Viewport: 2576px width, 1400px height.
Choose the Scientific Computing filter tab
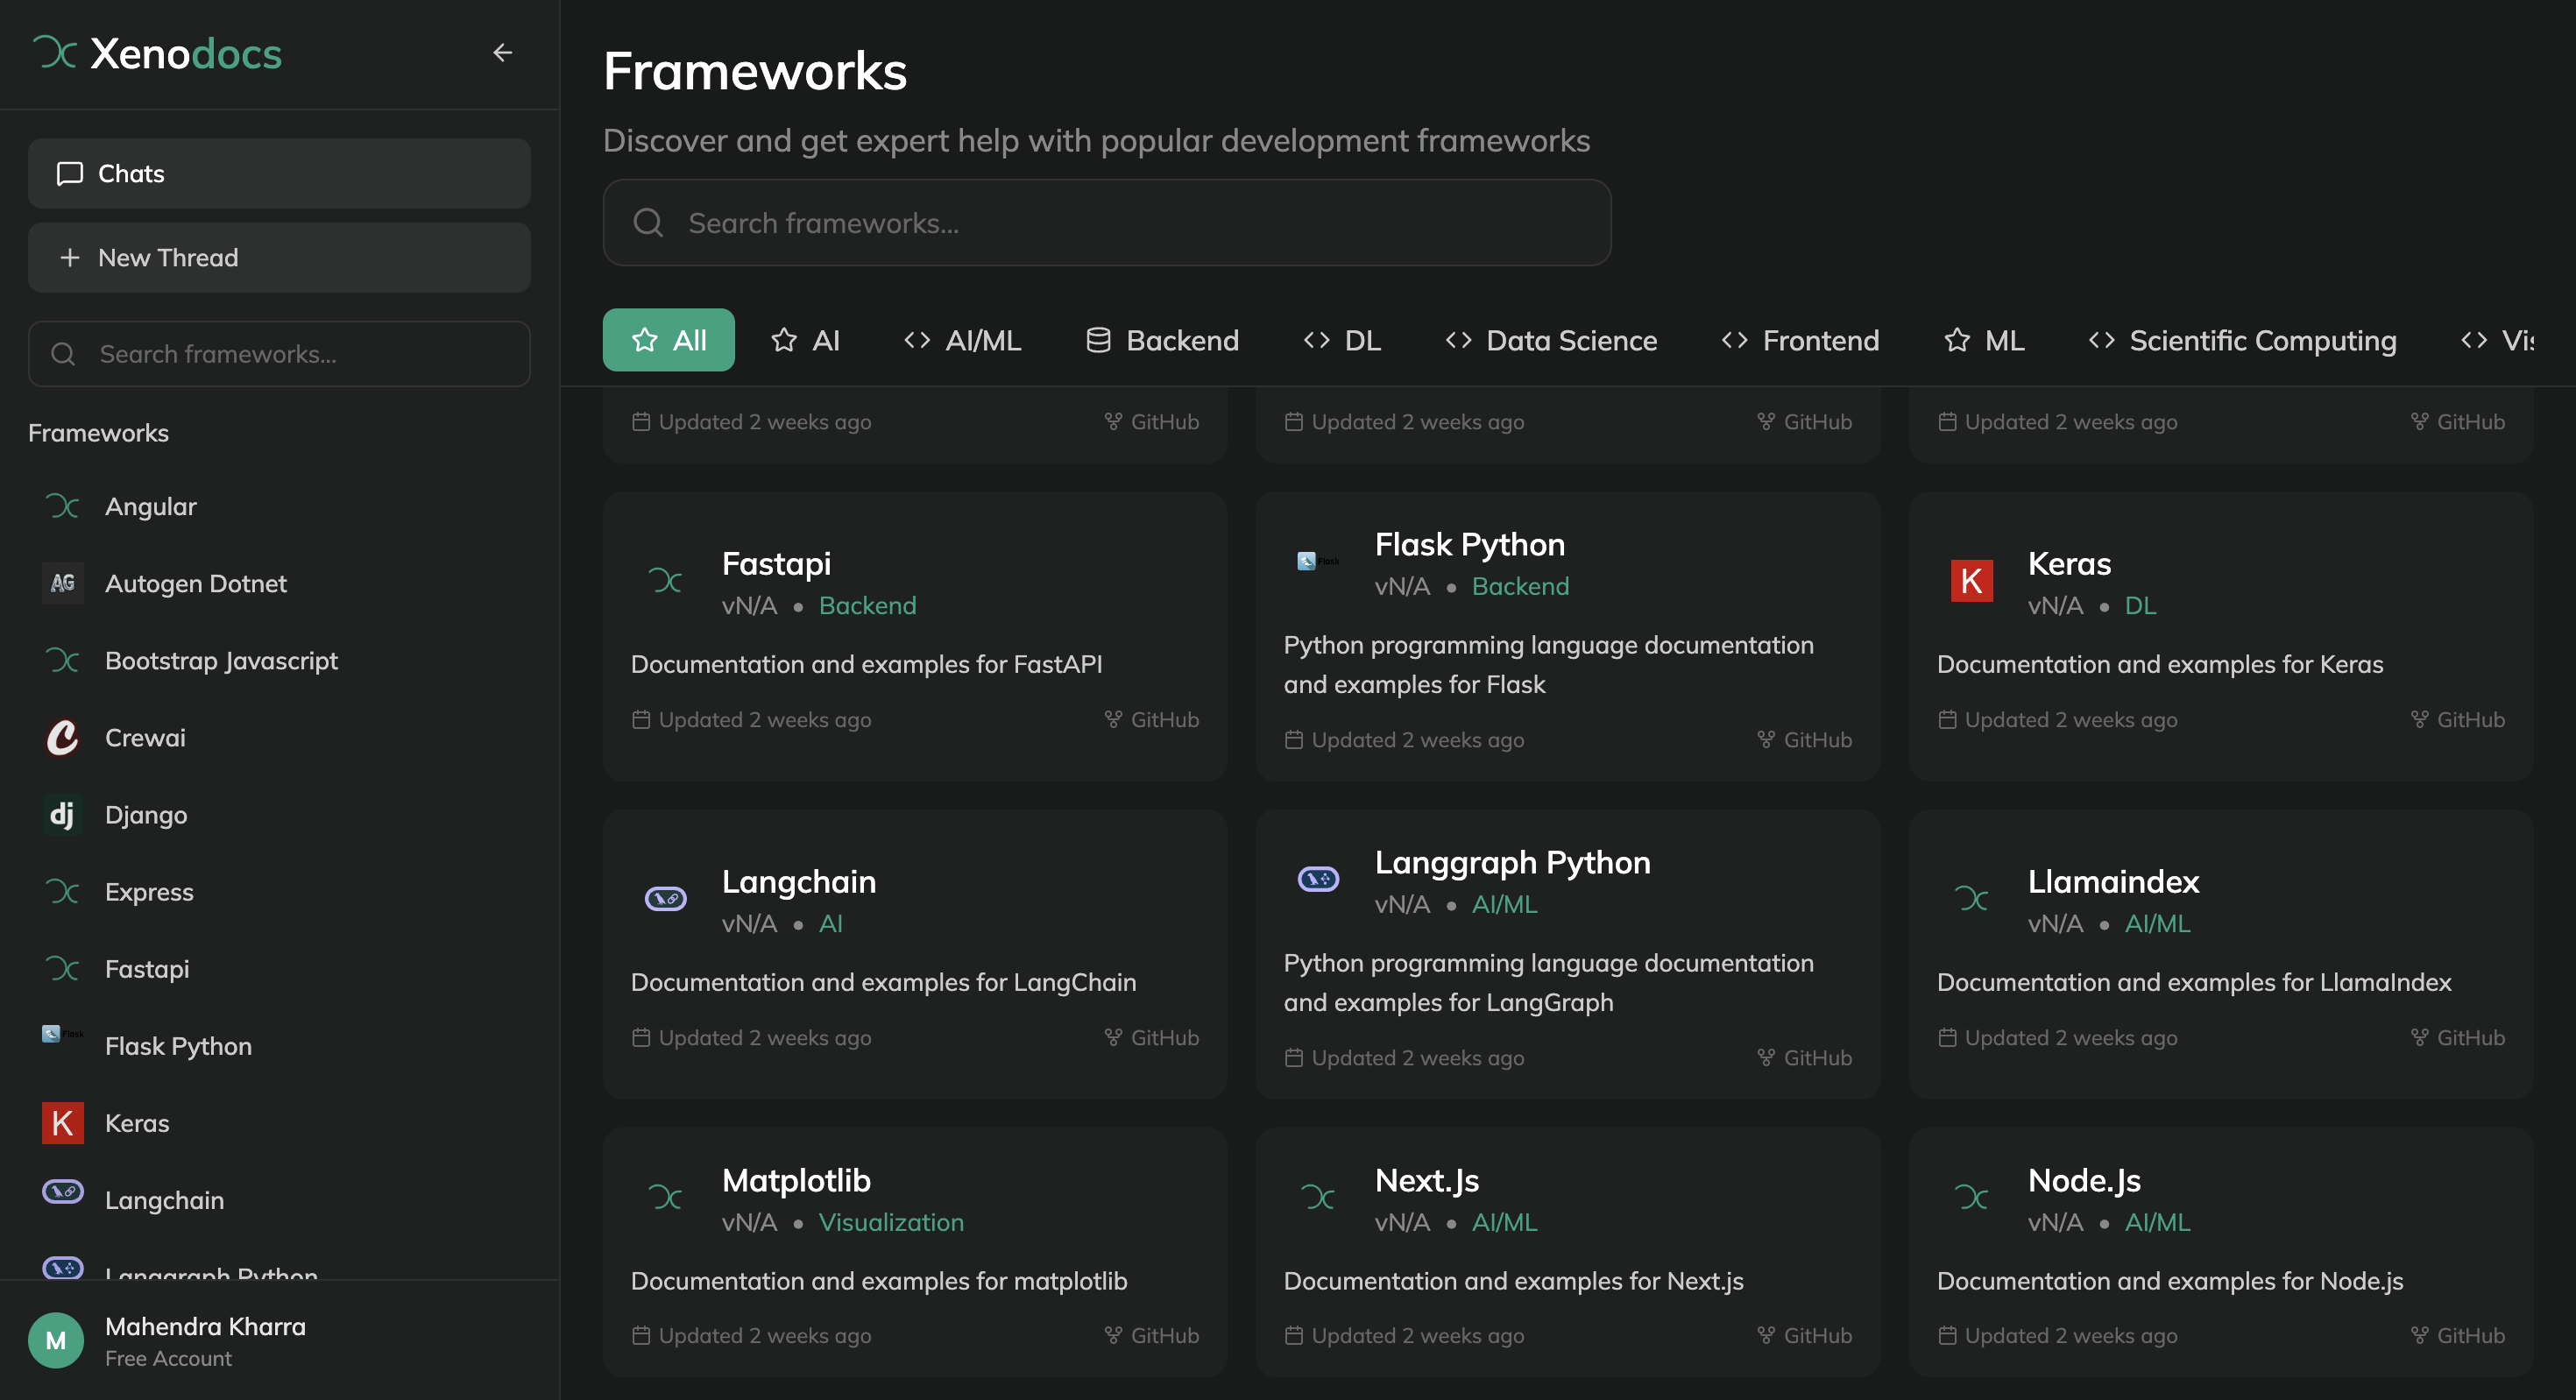2242,340
